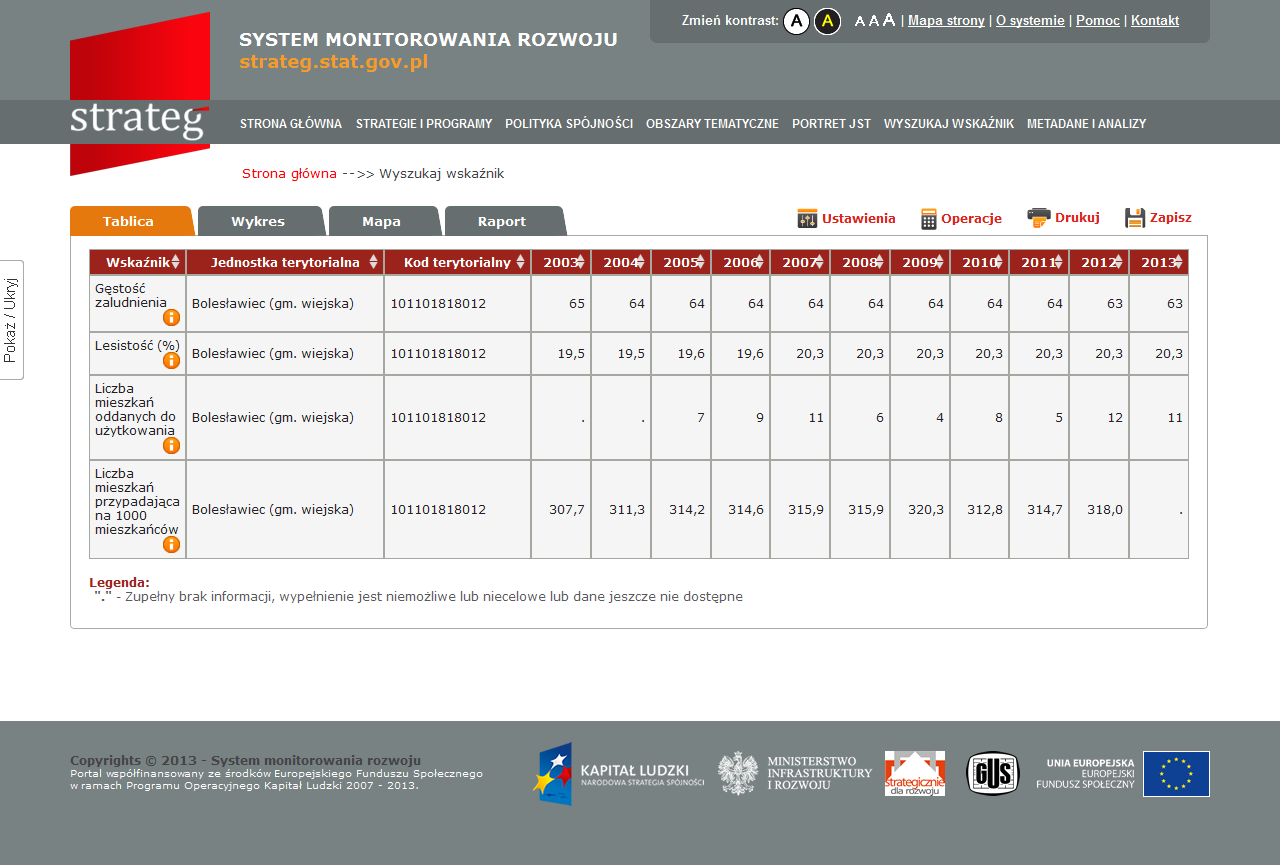Screen dimensions: 1280x865
Task: Sort by 2003 column
Action: point(561,262)
